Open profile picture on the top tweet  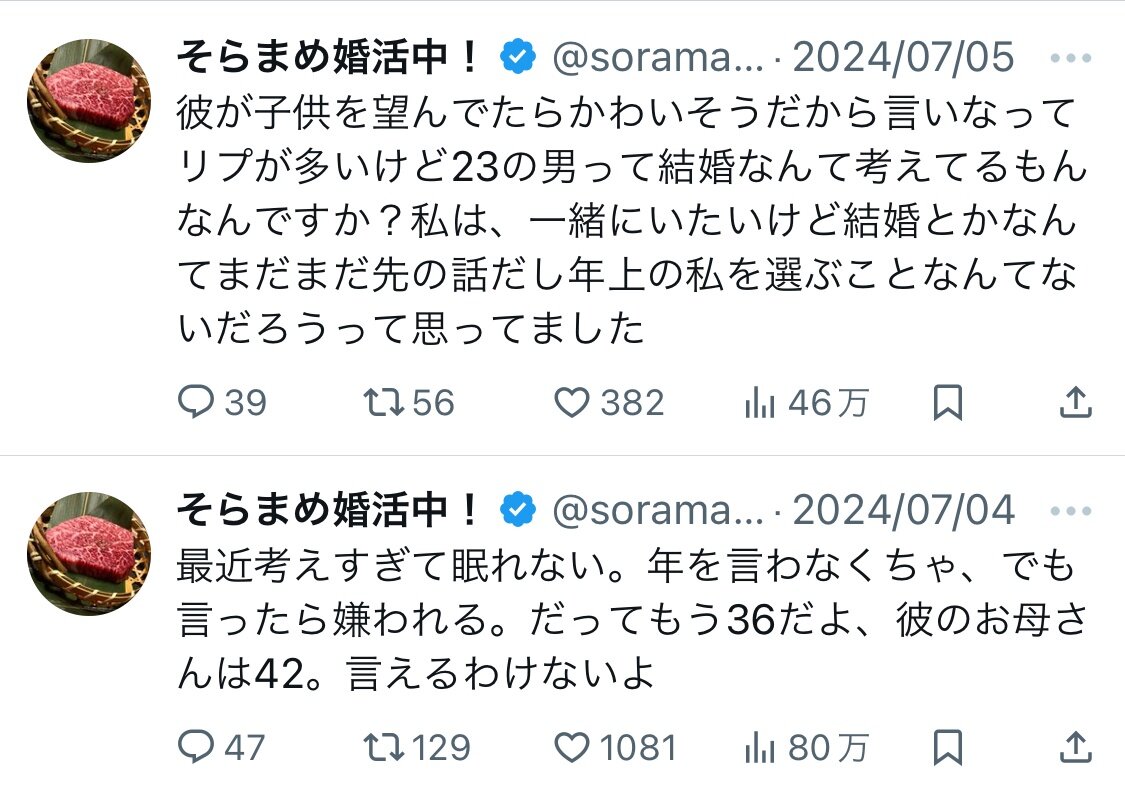88,100
